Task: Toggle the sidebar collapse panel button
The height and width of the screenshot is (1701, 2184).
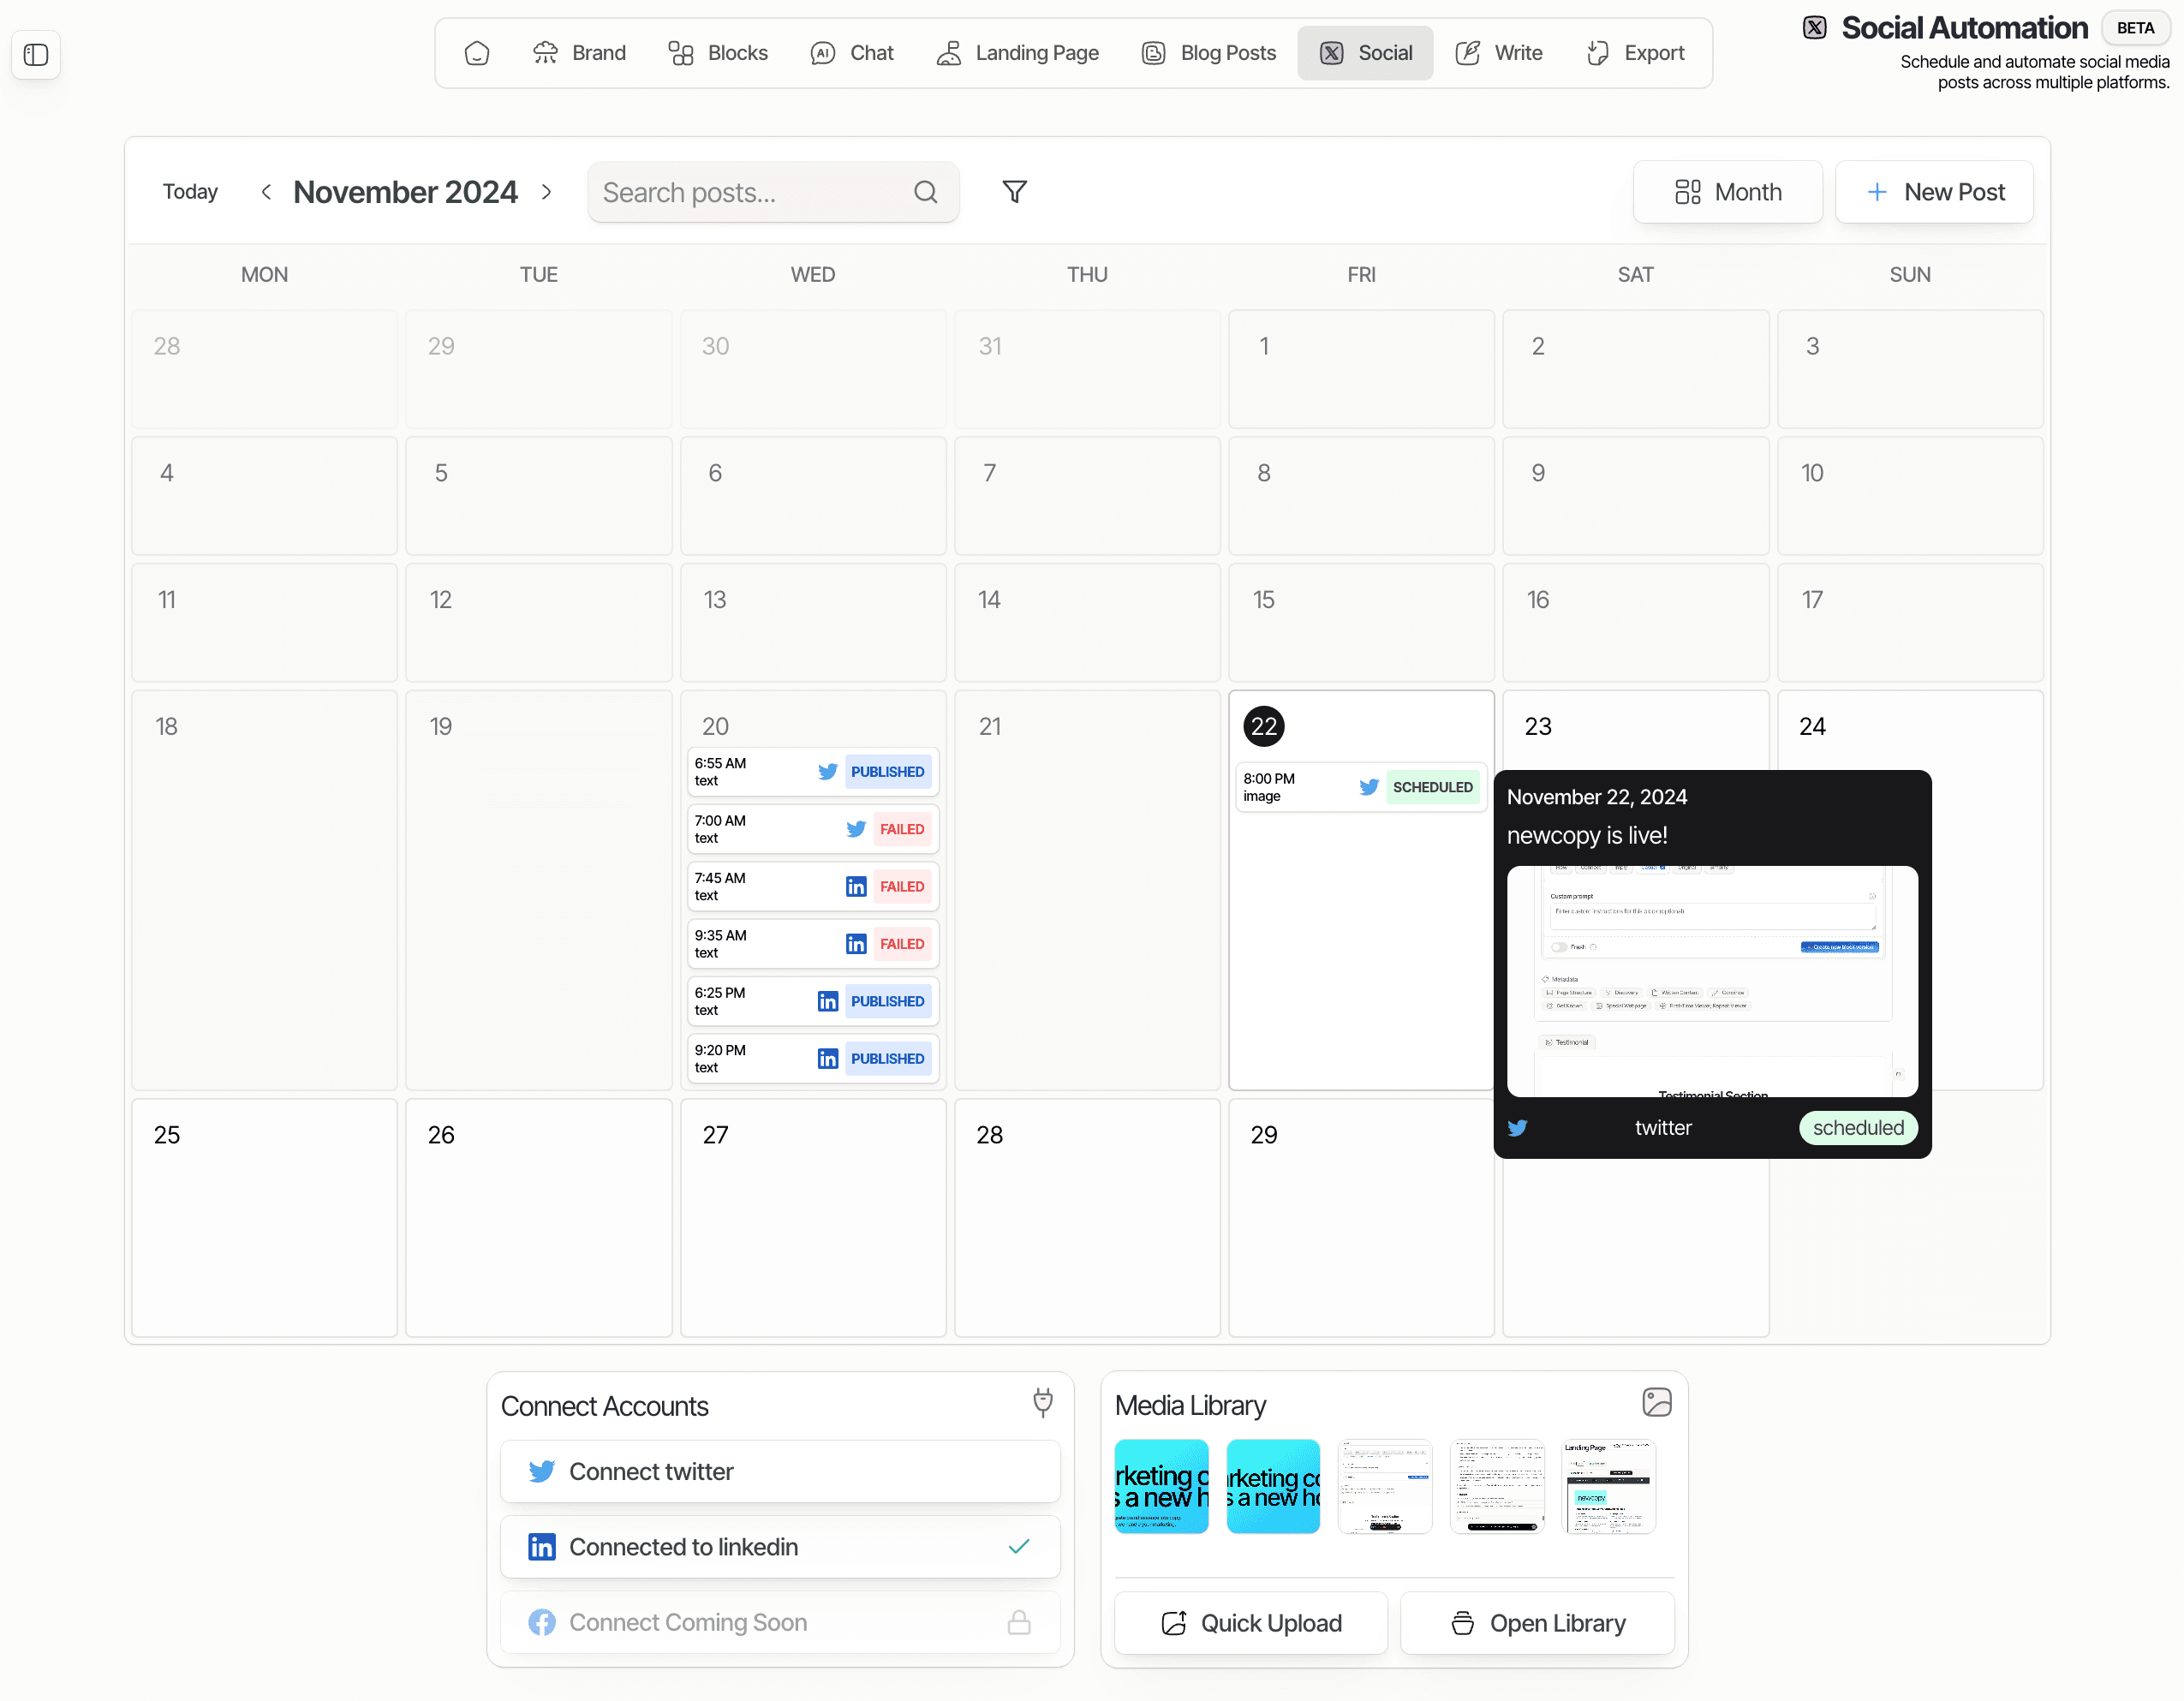Action: pyautogui.click(x=37, y=53)
